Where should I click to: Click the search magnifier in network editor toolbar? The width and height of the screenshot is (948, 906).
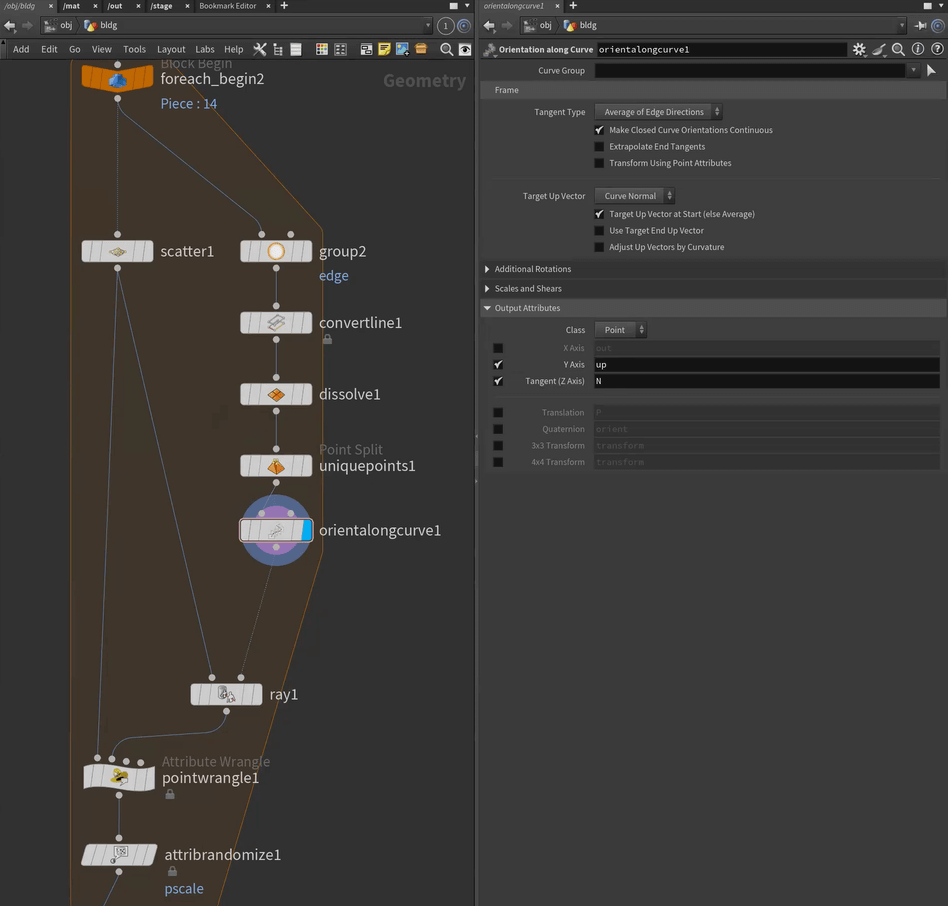(x=446, y=49)
